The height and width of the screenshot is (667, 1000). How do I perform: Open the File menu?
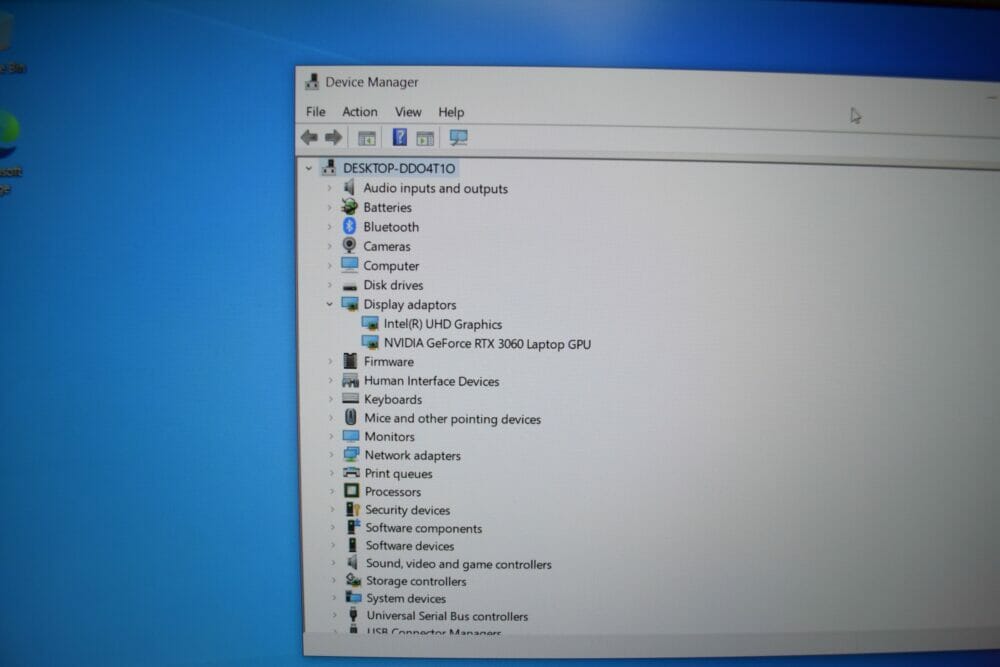[315, 112]
